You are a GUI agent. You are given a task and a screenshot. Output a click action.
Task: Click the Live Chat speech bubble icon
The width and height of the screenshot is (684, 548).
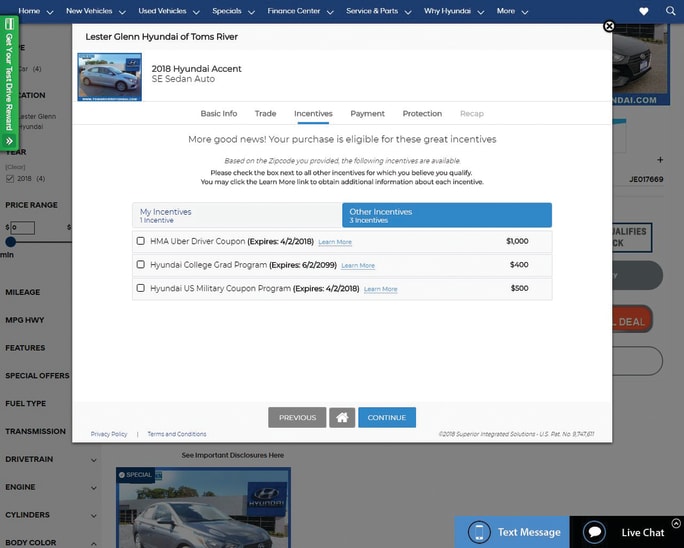coord(595,532)
